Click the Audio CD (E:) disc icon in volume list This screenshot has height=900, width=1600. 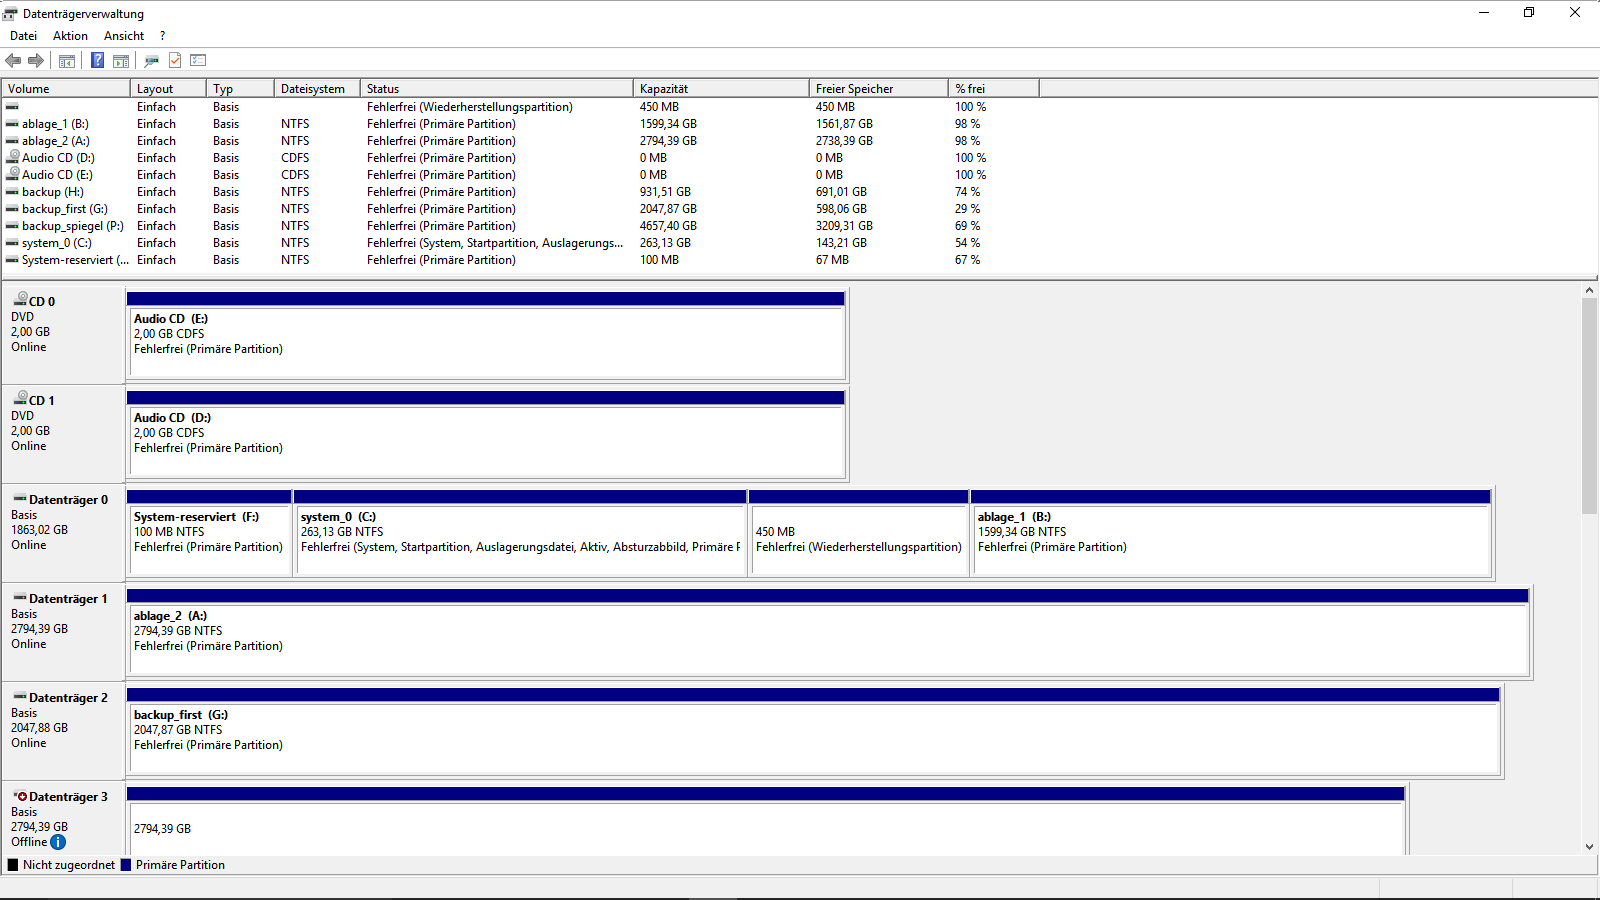[13, 174]
